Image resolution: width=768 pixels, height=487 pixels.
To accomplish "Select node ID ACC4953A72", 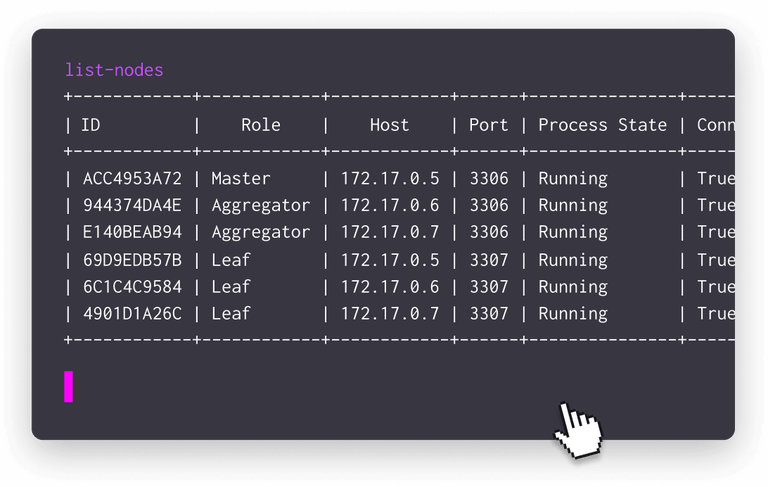I will (132, 179).
